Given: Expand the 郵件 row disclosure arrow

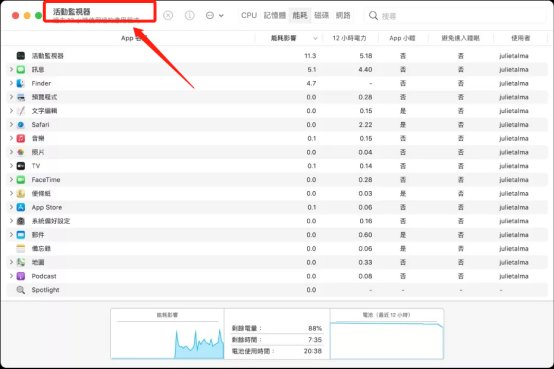Looking at the screenshot, I should pyautogui.click(x=11, y=235).
